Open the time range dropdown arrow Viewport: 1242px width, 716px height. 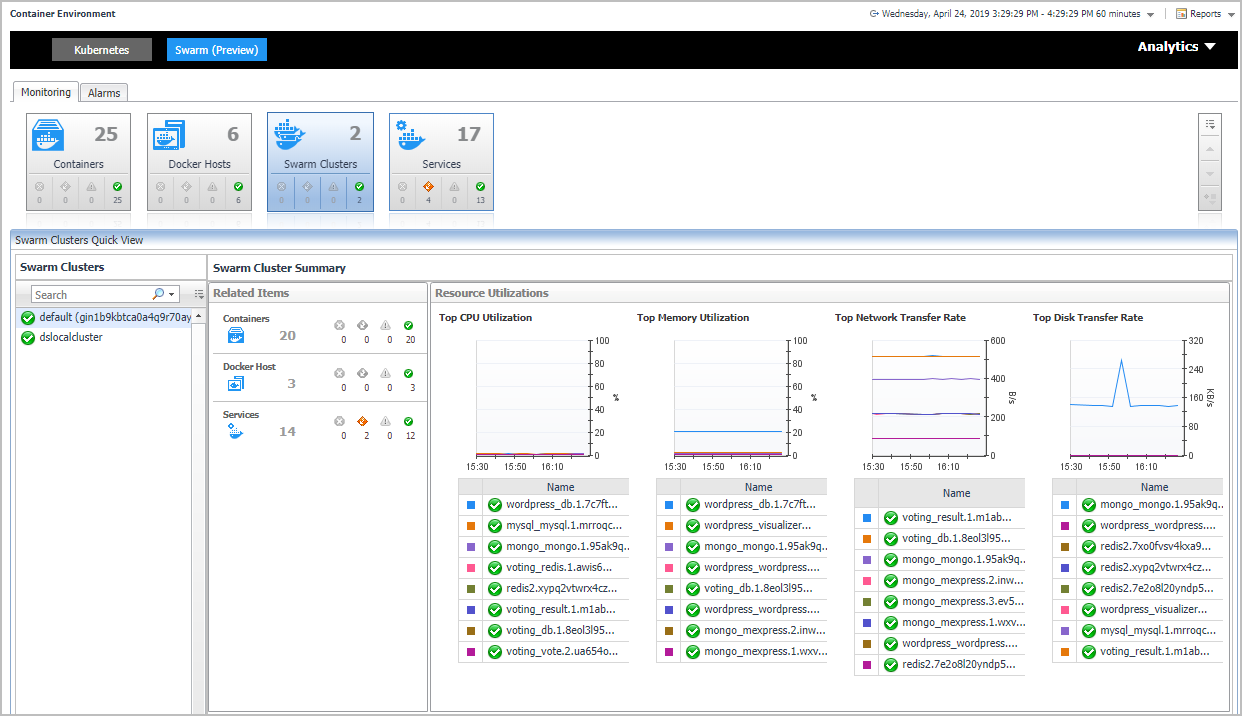(x=1151, y=15)
